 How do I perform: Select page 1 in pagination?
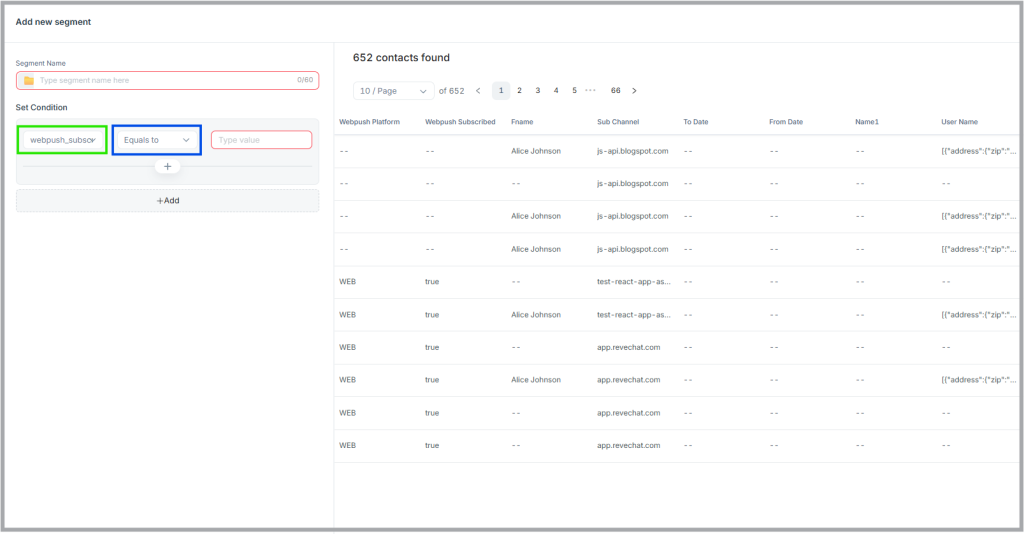tap(501, 91)
